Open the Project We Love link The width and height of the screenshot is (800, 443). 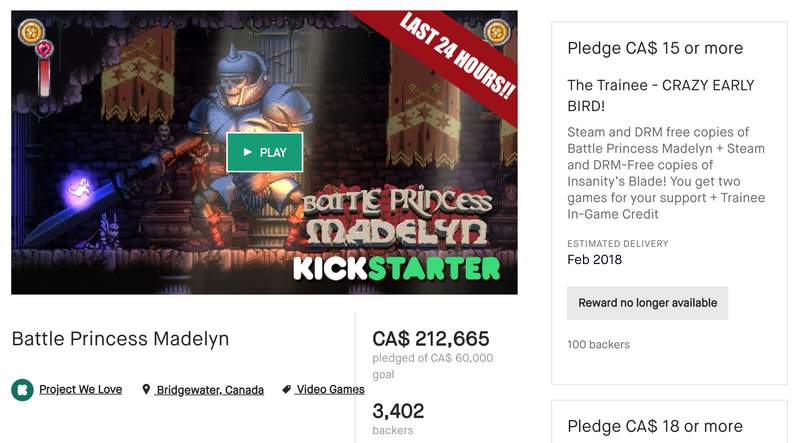(80, 390)
